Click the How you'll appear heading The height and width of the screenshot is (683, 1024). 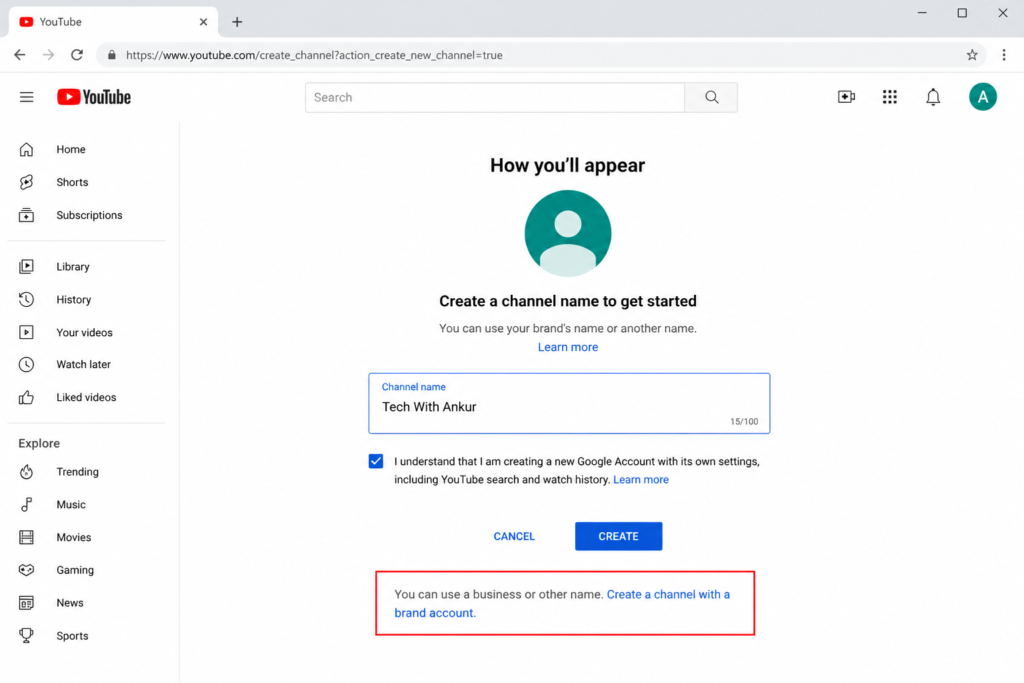[x=568, y=165]
